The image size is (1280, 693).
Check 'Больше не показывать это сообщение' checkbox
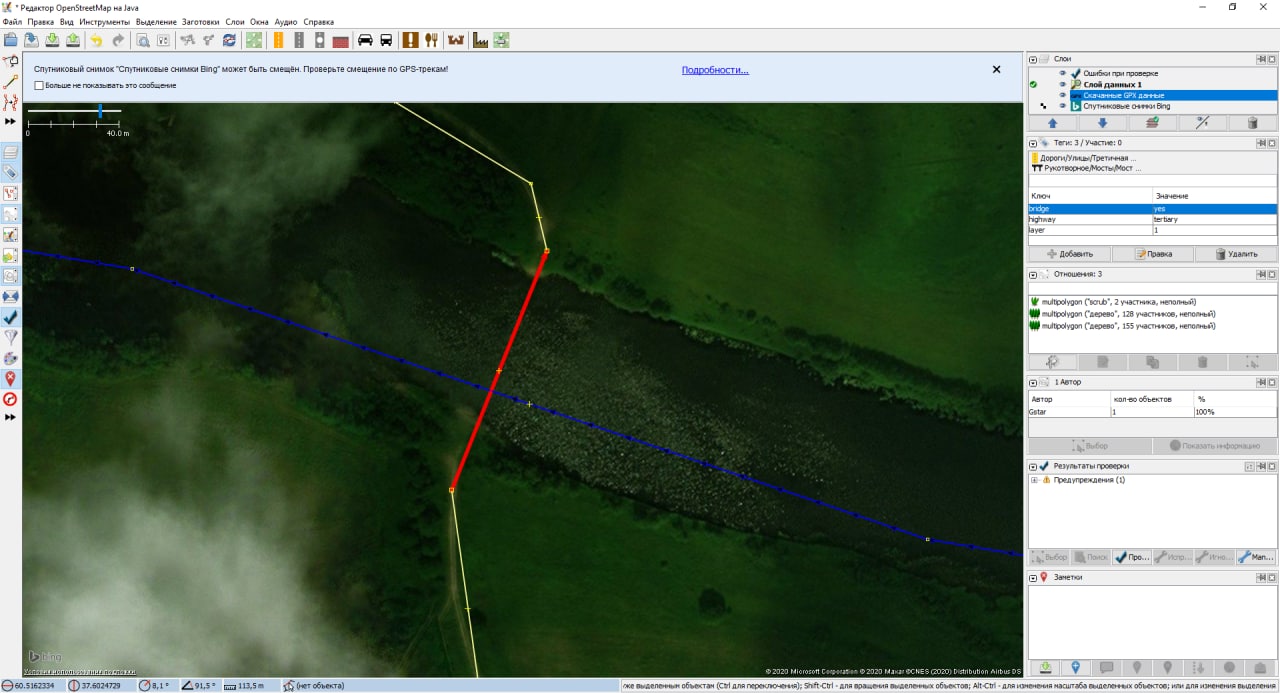tap(39, 85)
